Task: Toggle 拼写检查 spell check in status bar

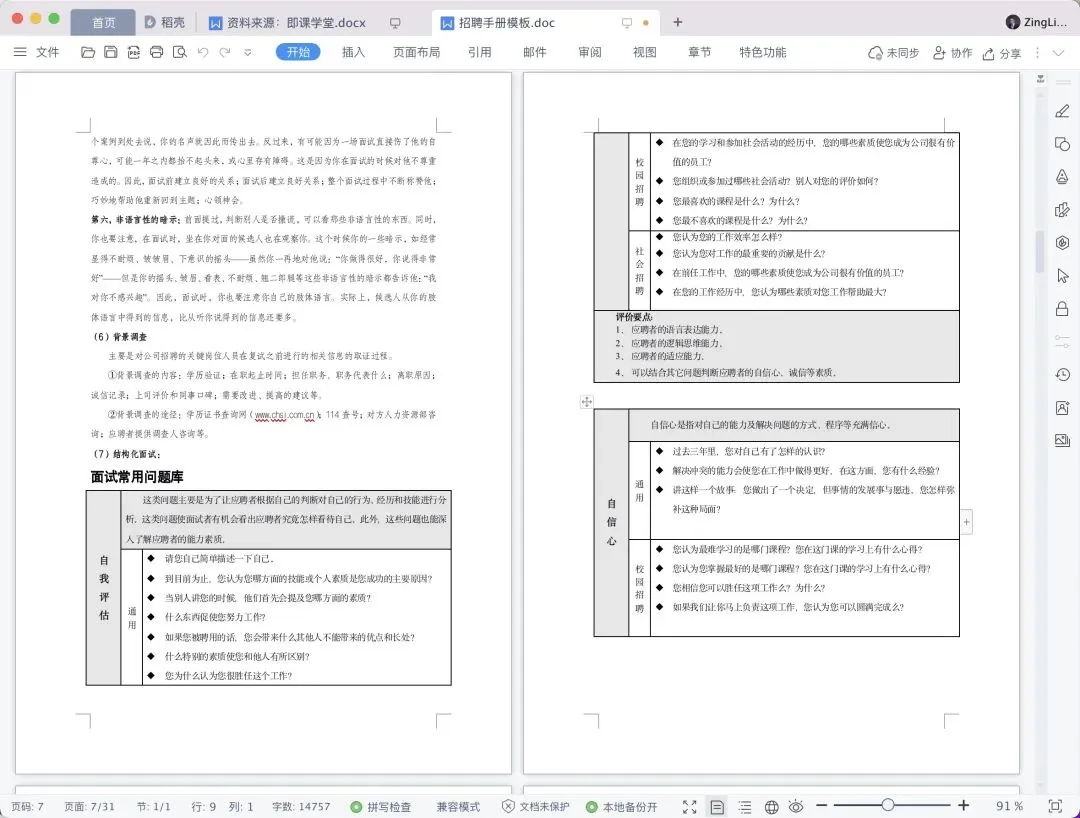Action: 381,806
